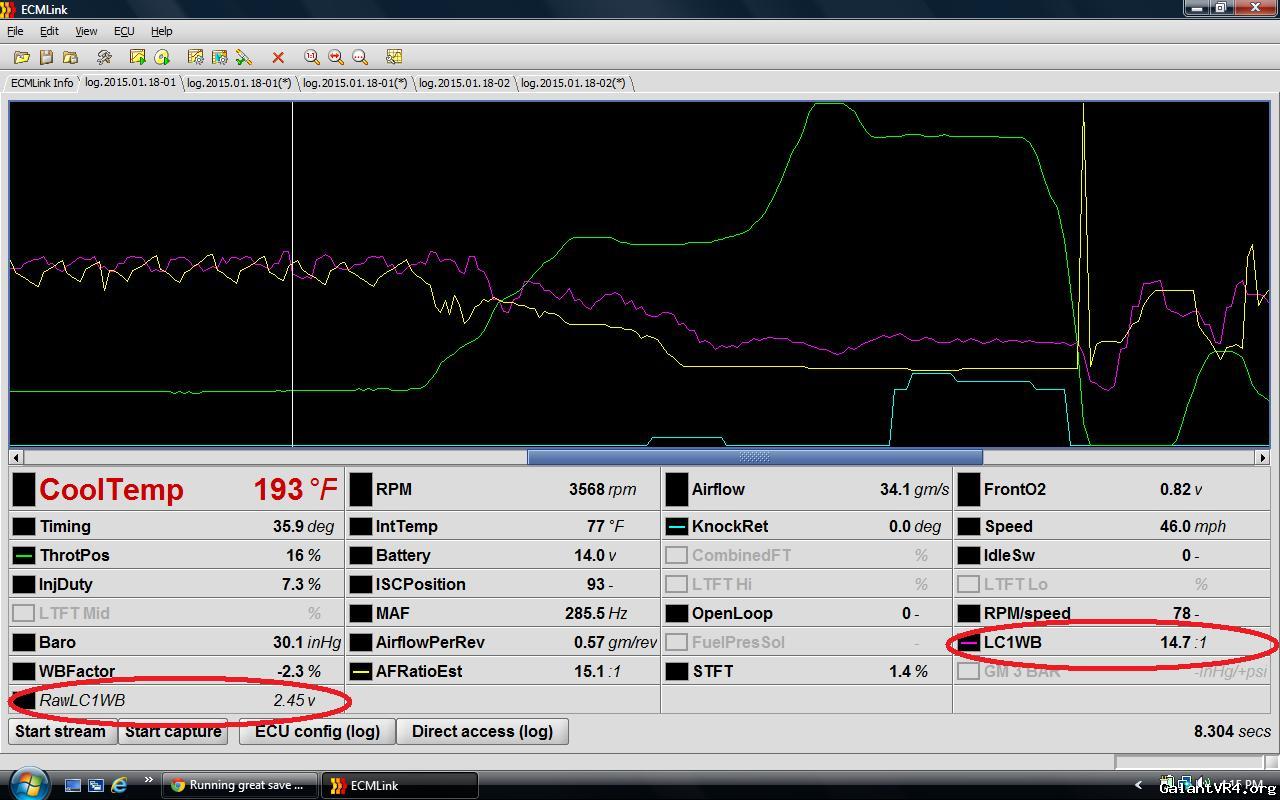Click the Direct access (log) button
1280x800 pixels.
[x=482, y=731]
